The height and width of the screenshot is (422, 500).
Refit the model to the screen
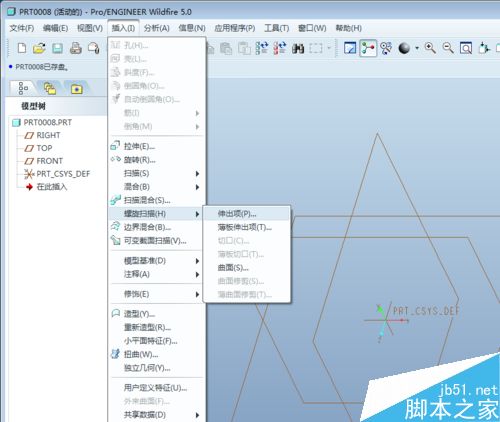(x=466, y=48)
